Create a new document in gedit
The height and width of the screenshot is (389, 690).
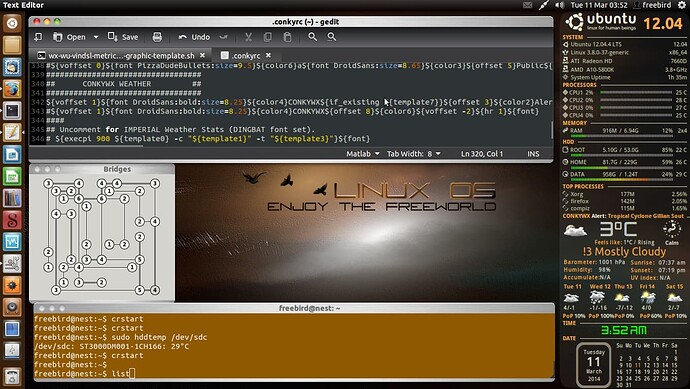(38, 37)
